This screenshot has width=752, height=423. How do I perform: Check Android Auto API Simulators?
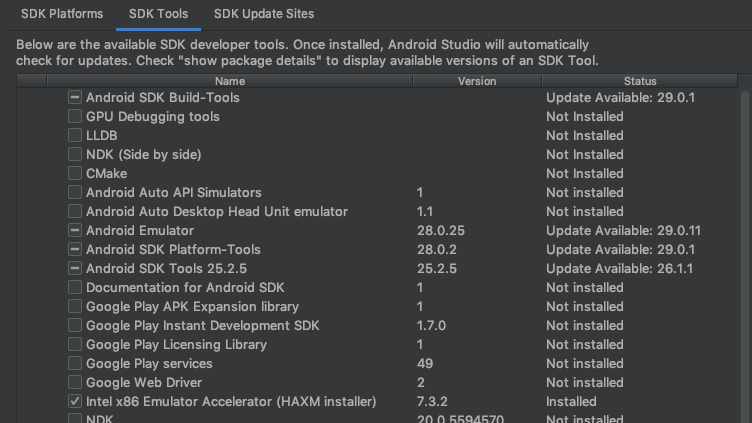click(75, 192)
